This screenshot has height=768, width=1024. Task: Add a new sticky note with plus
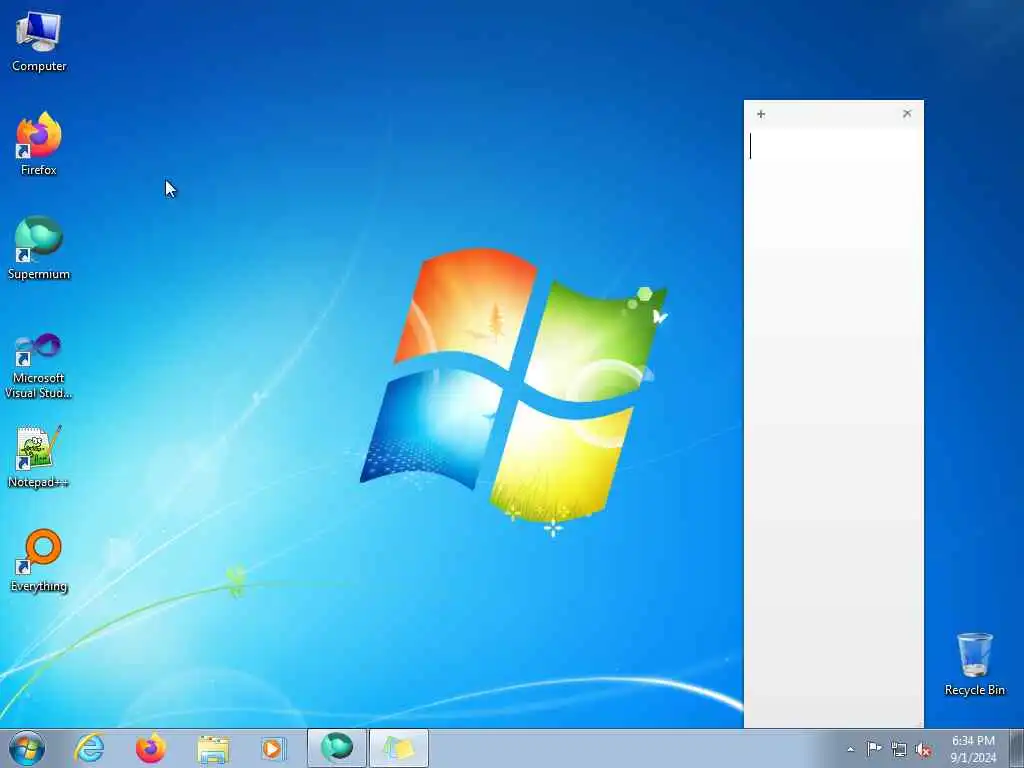(761, 114)
